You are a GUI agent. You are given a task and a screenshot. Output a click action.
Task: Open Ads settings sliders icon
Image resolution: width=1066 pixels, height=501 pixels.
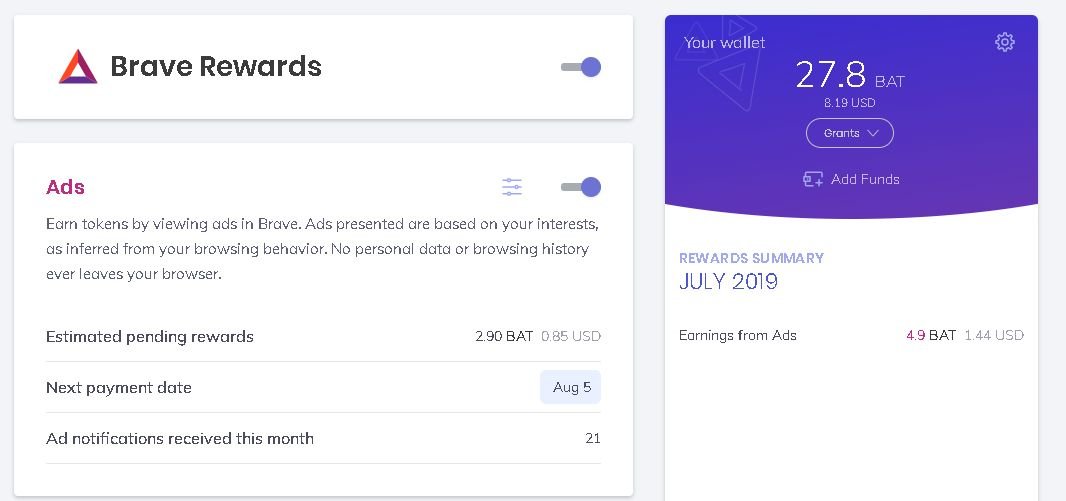tap(512, 187)
